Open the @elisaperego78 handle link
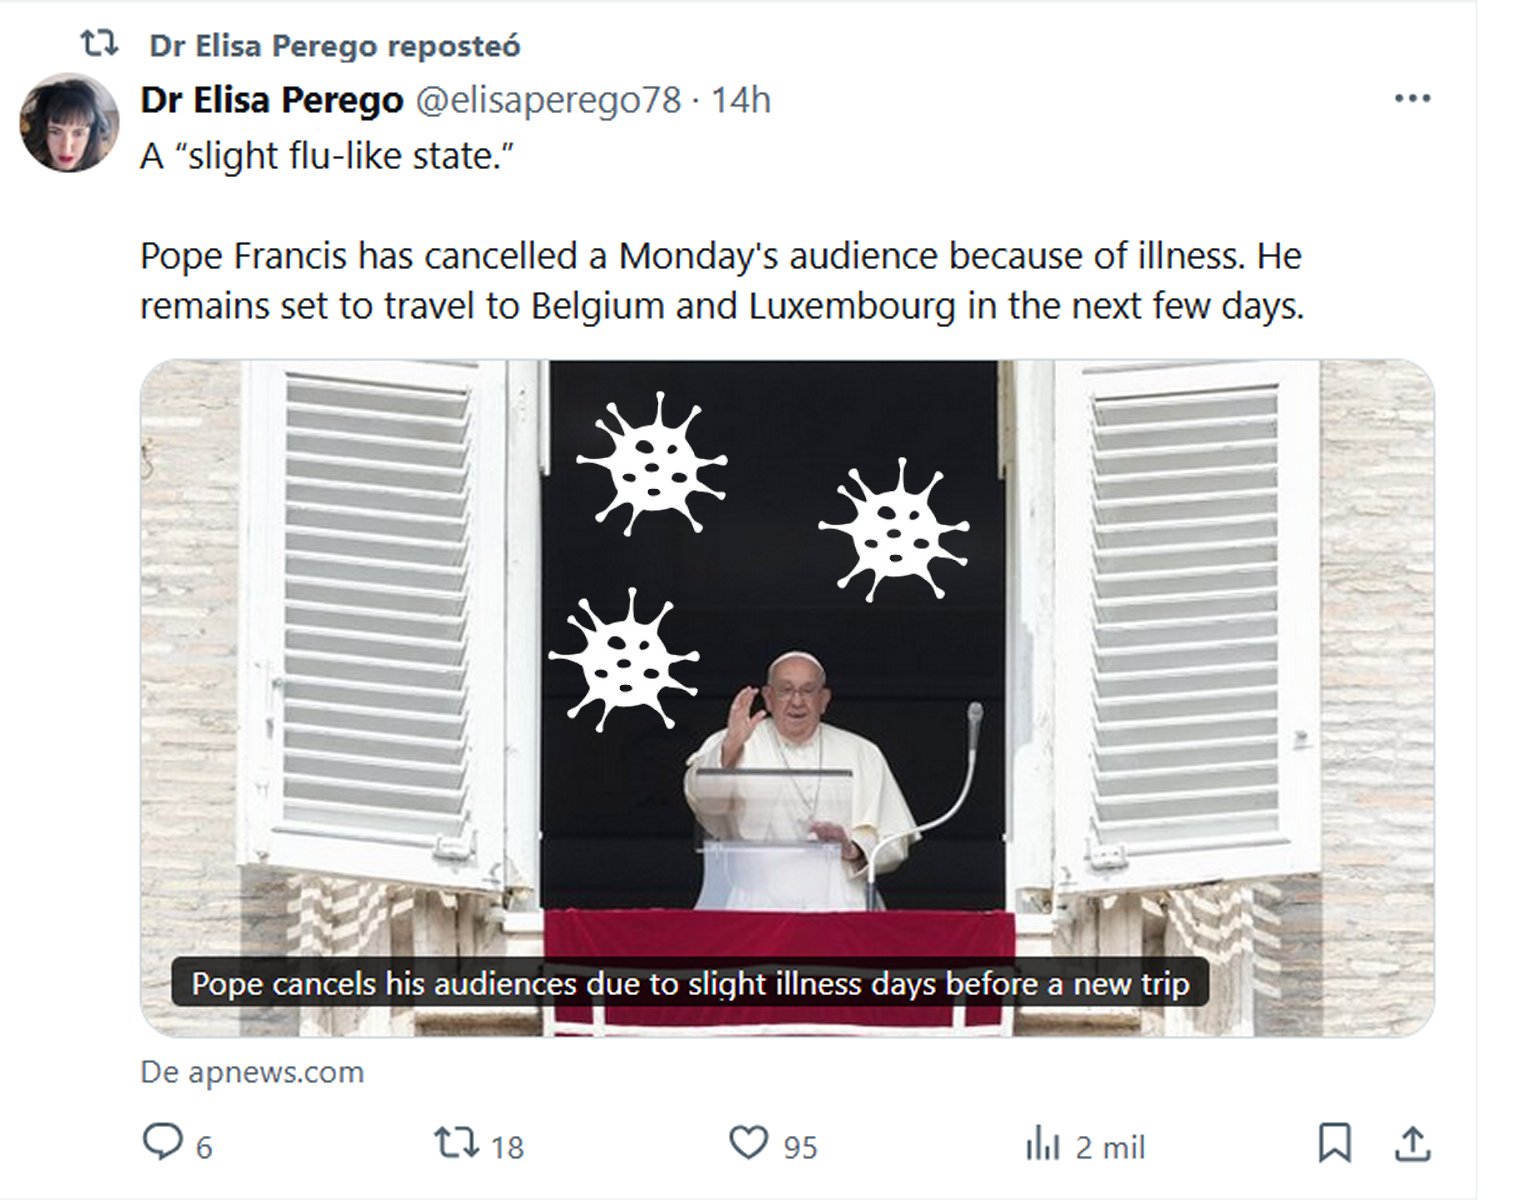 click(547, 100)
